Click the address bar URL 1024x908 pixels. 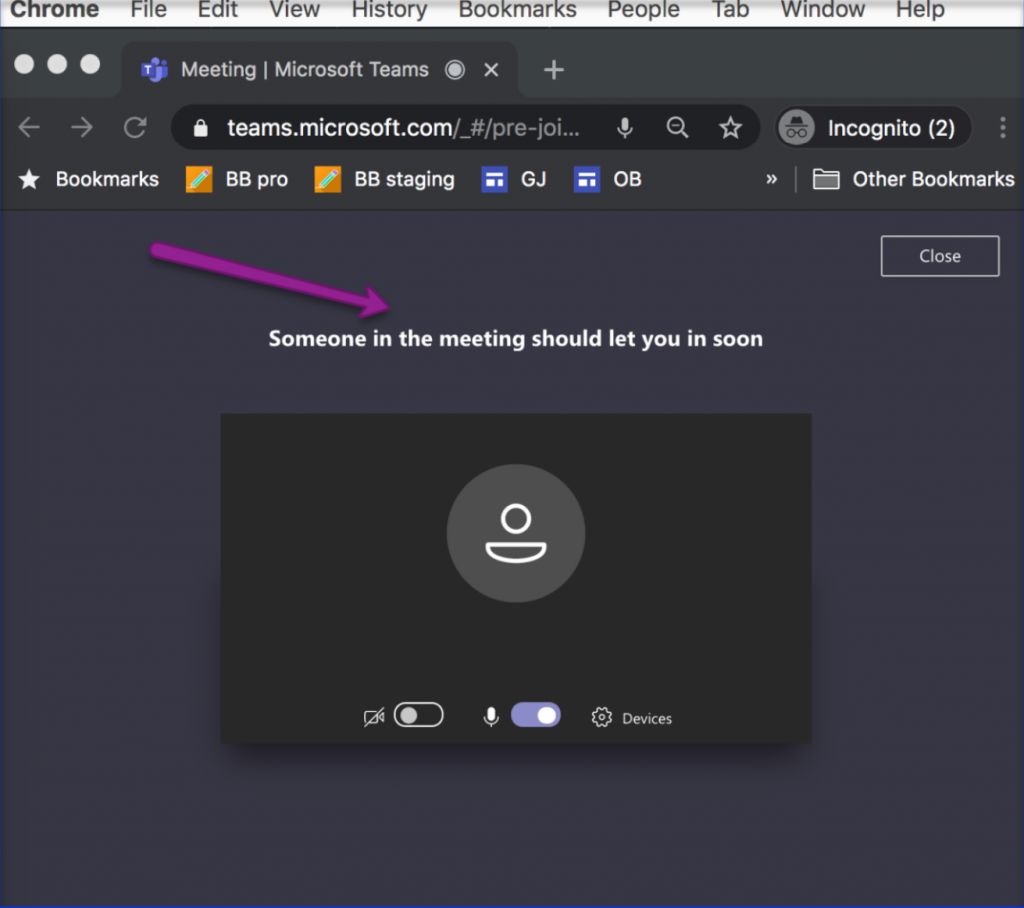click(x=403, y=128)
